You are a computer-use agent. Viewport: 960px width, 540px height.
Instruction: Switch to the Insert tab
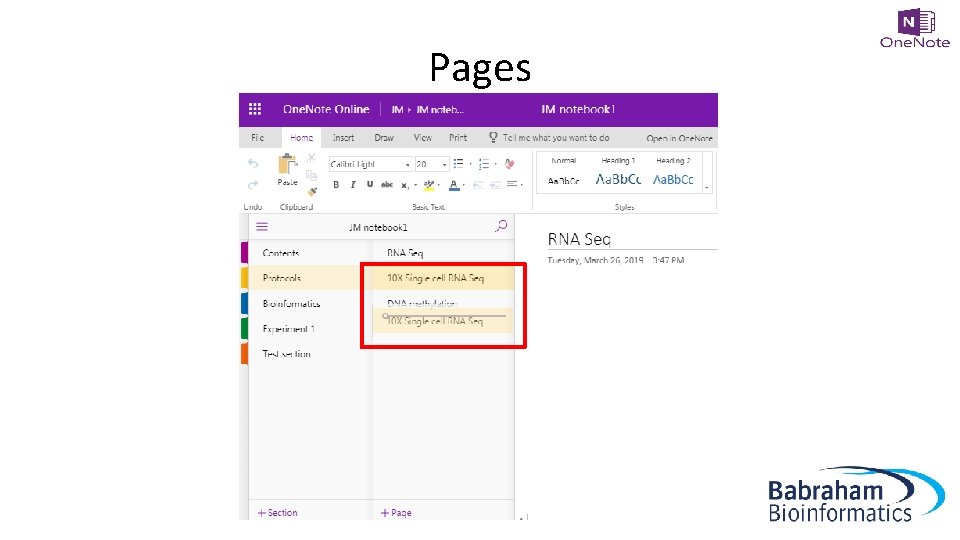343,138
